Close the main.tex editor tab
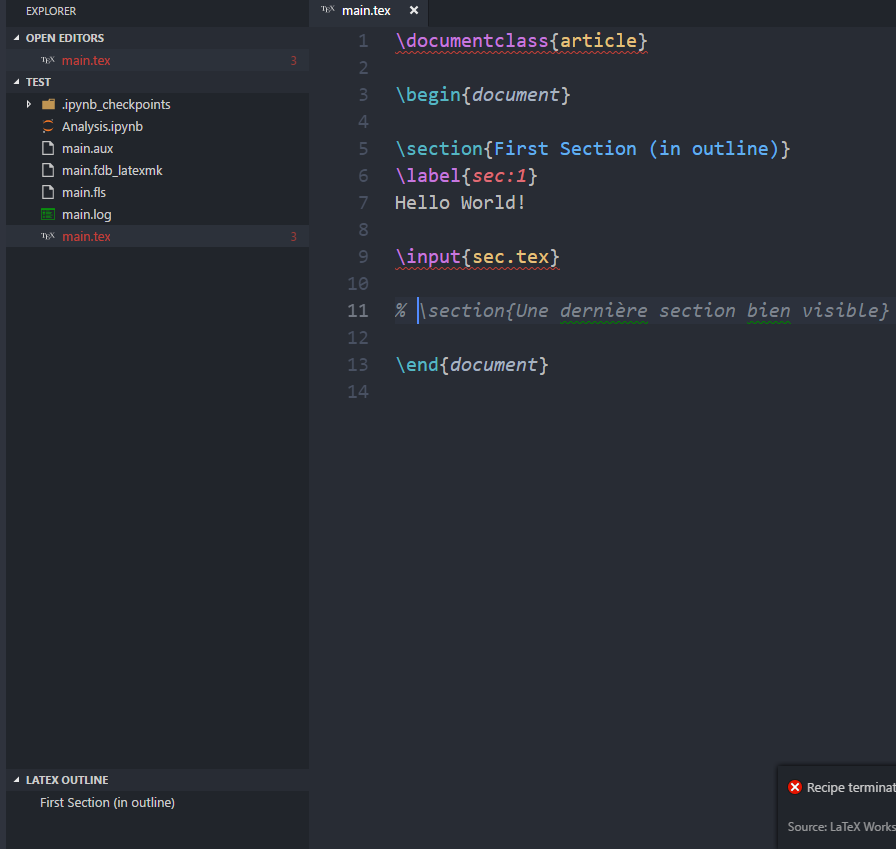Image resolution: width=896 pixels, height=849 pixels. pyautogui.click(x=413, y=11)
